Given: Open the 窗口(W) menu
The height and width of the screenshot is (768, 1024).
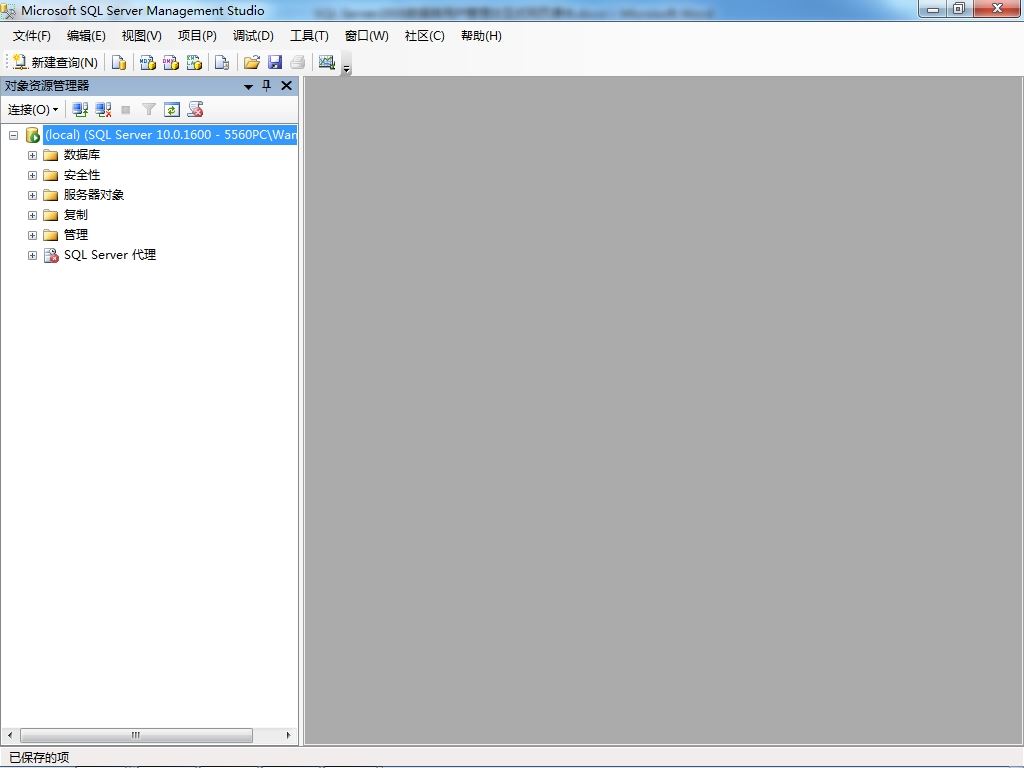Looking at the screenshot, I should (x=367, y=36).
